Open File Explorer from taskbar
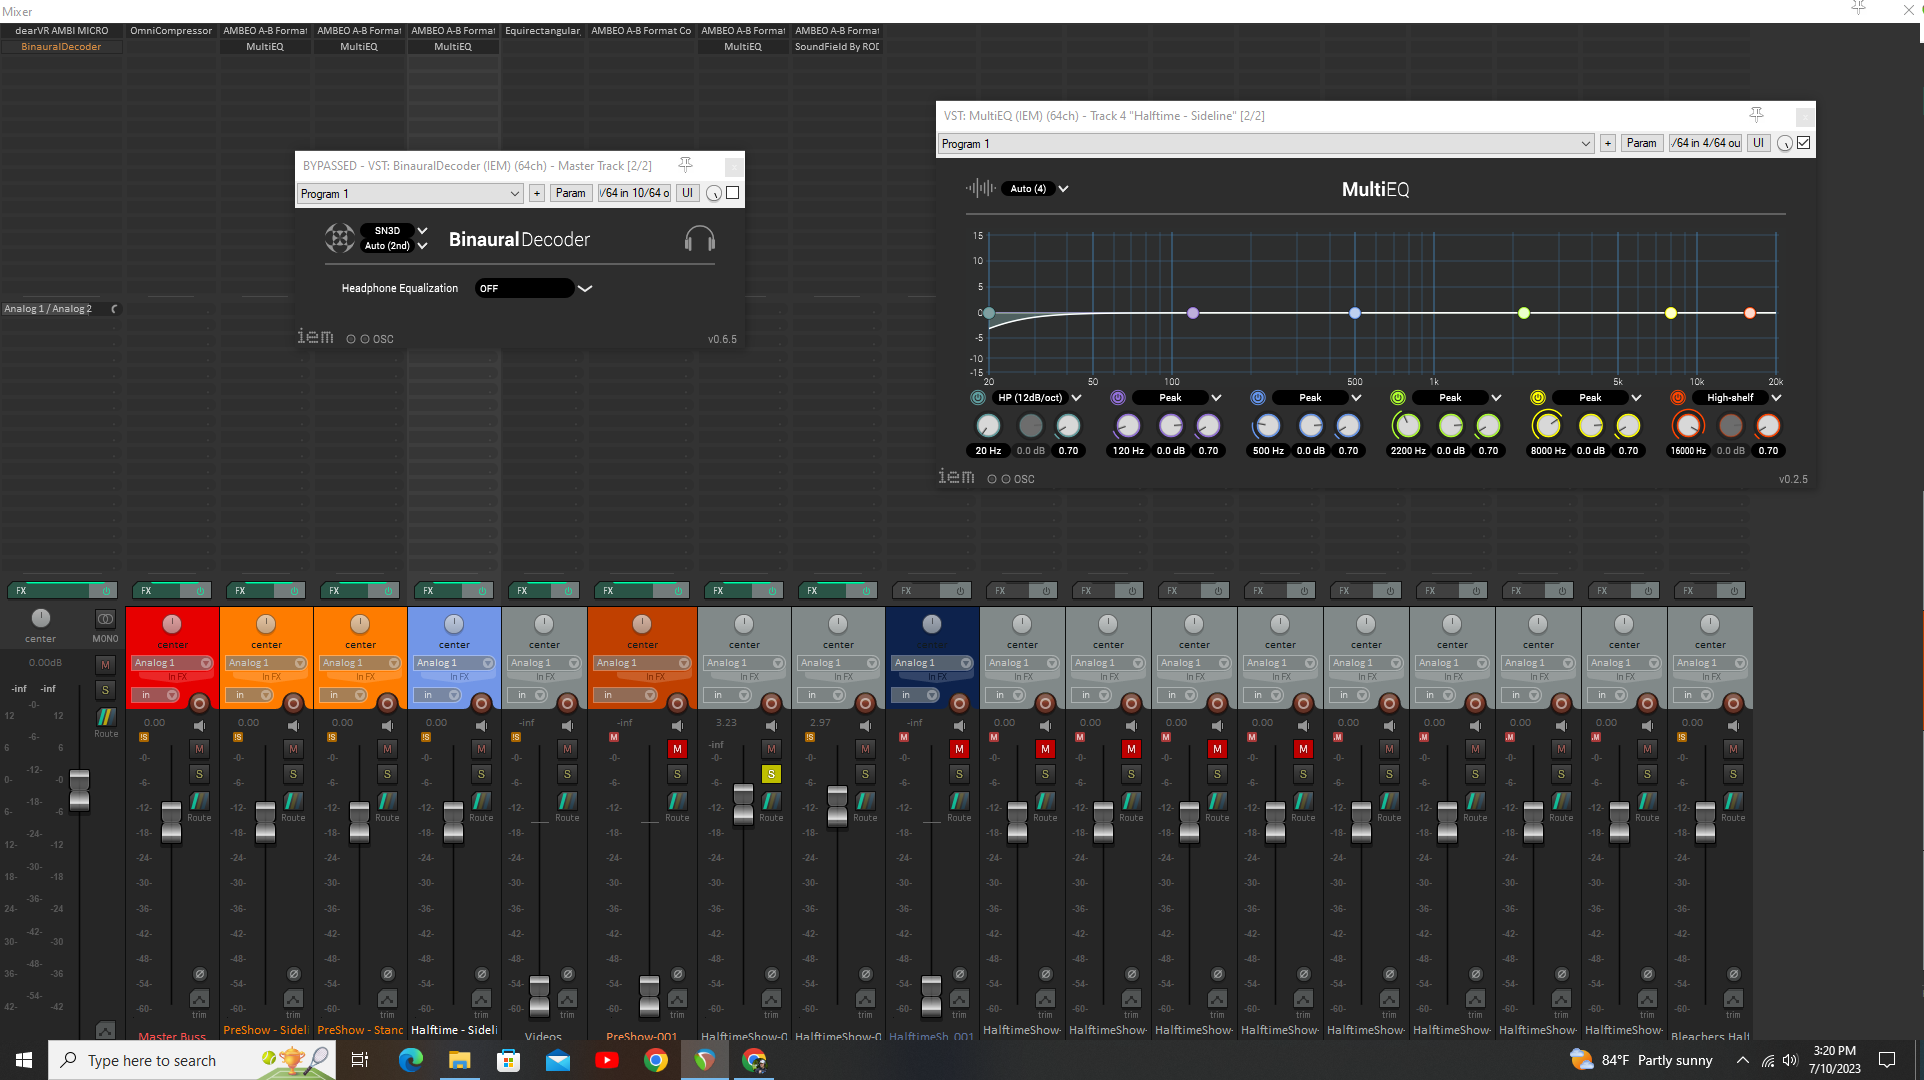 (459, 1060)
